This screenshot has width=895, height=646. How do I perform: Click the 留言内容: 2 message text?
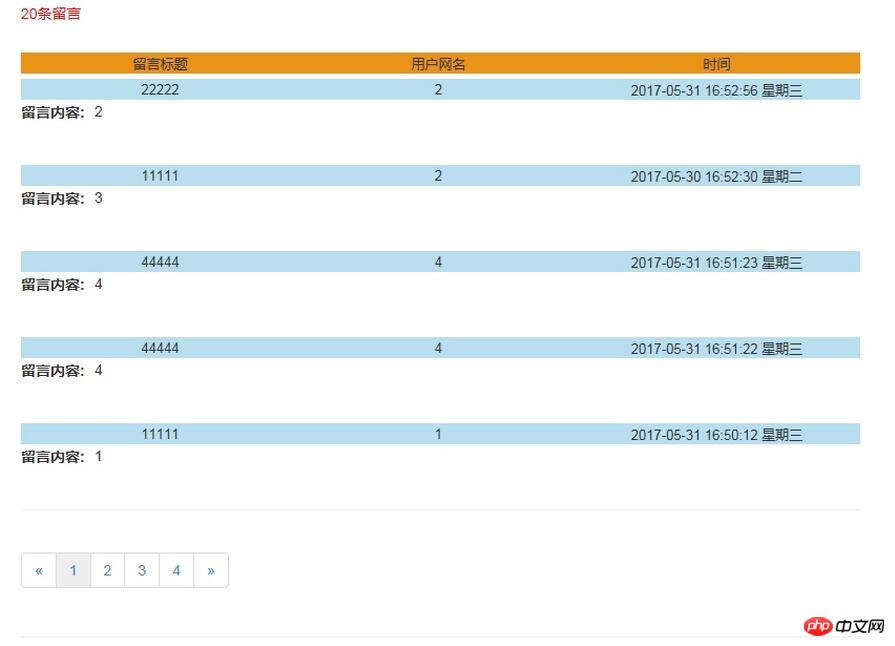[62, 113]
